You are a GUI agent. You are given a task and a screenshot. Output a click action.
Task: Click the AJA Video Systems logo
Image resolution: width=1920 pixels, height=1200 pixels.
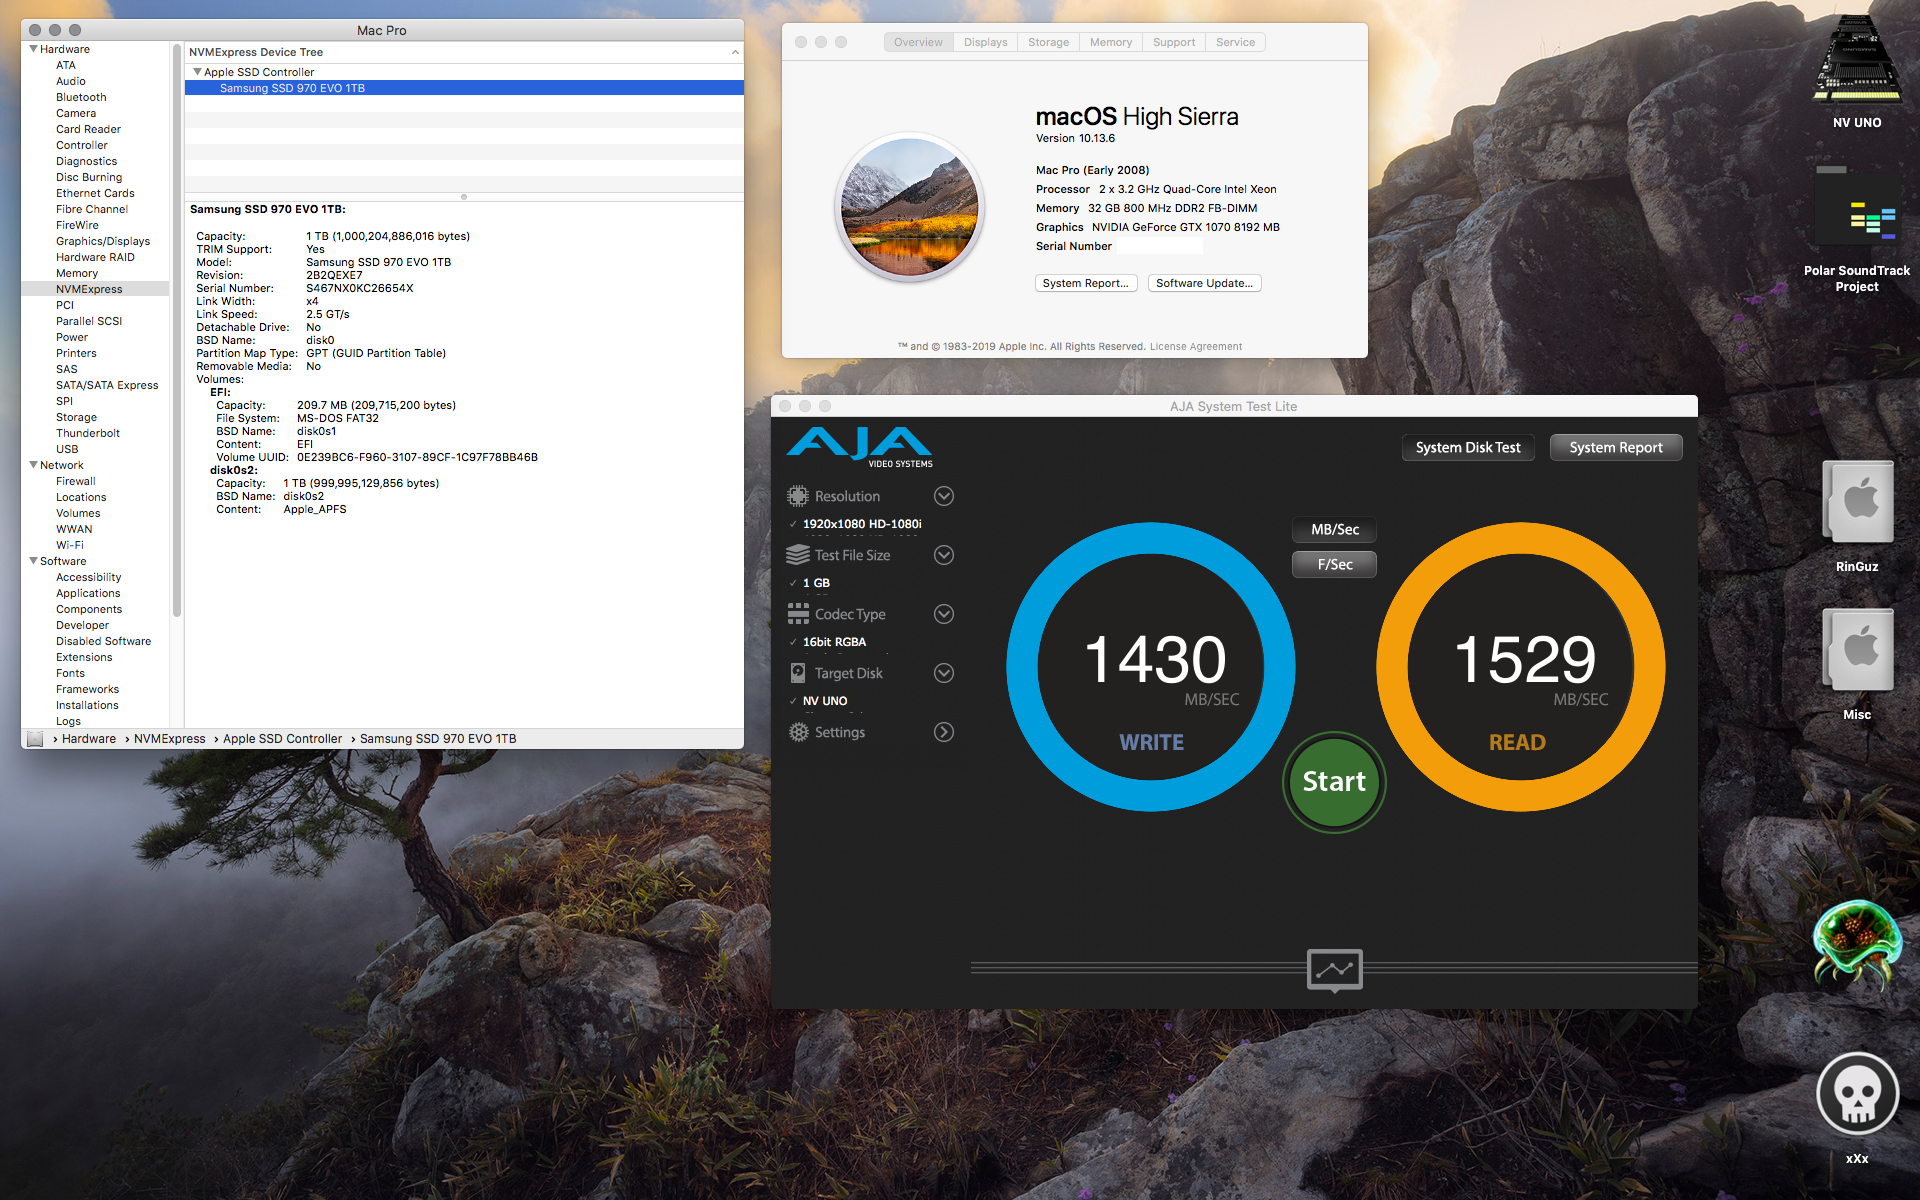click(859, 447)
